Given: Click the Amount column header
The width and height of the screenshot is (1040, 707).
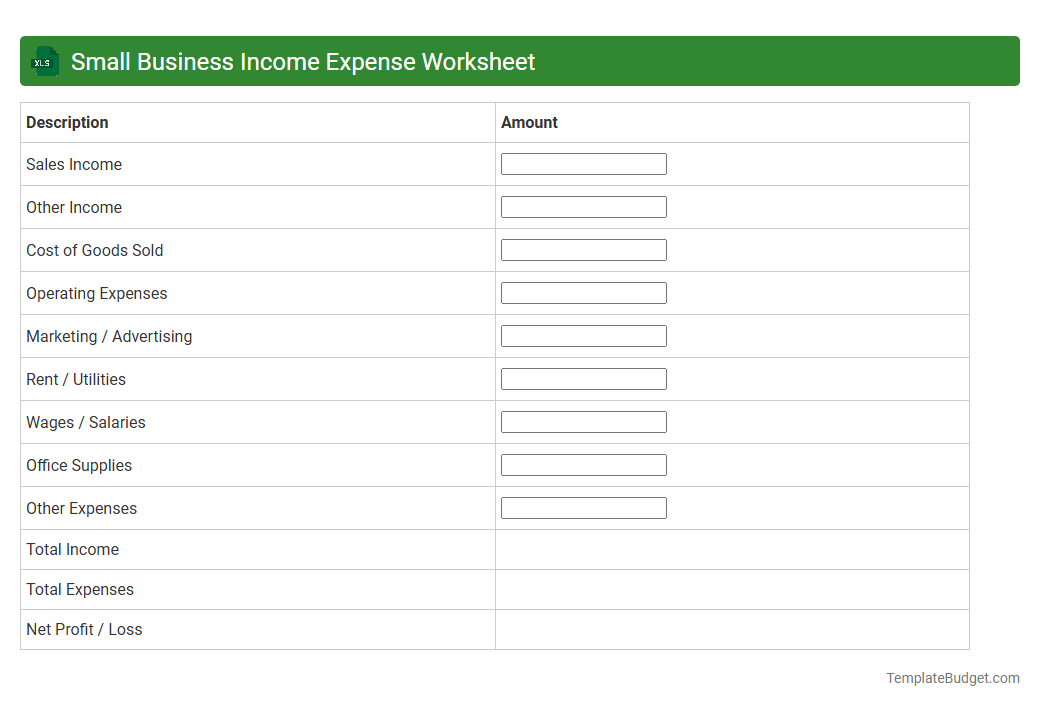Looking at the screenshot, I should coord(529,122).
